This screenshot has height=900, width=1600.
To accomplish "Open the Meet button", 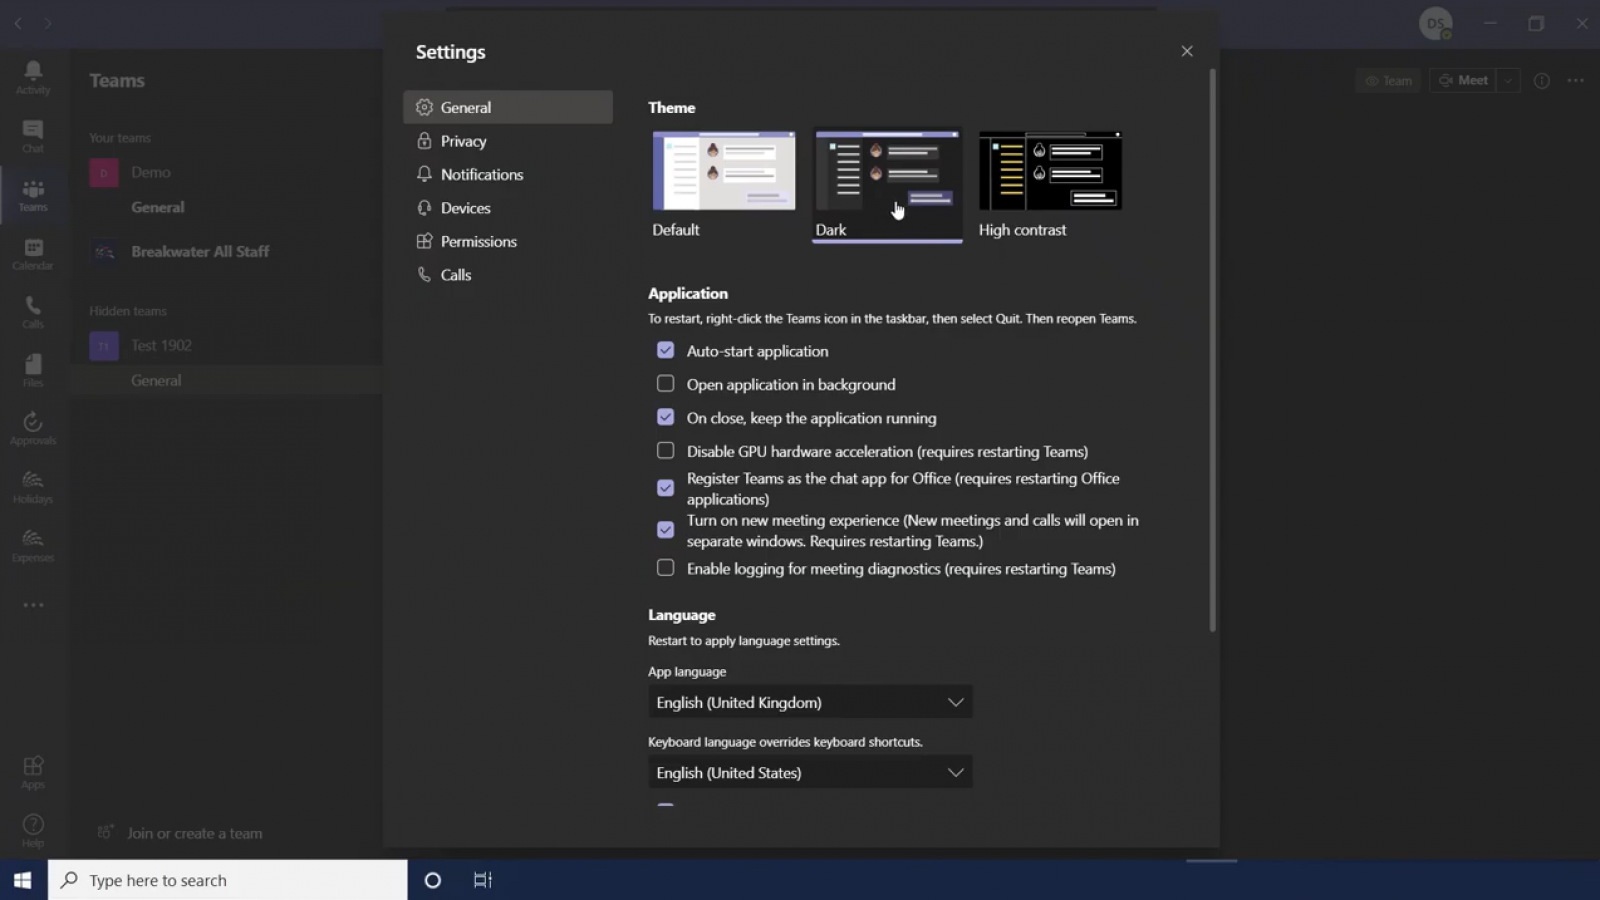I will [1465, 80].
